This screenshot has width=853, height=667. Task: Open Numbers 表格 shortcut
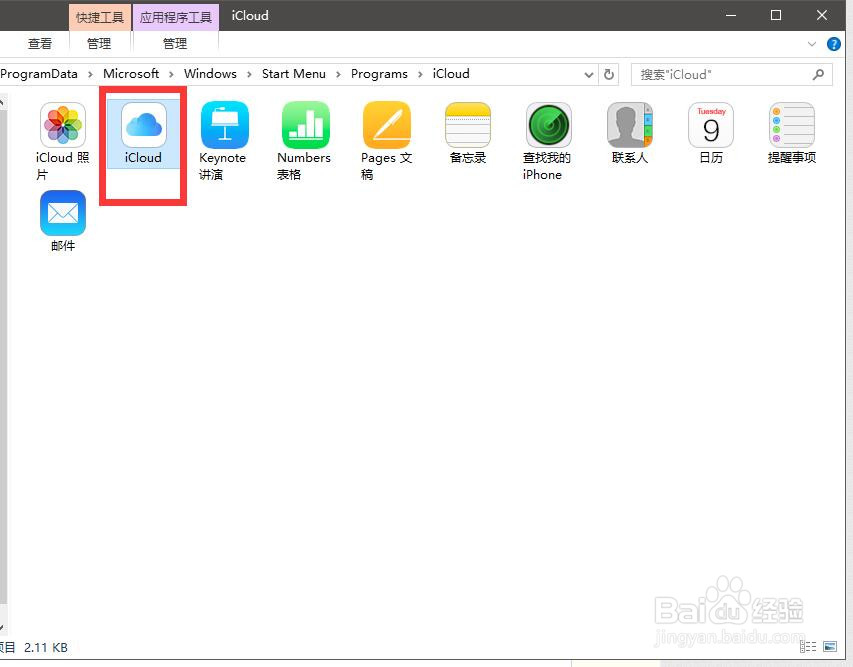pos(305,141)
